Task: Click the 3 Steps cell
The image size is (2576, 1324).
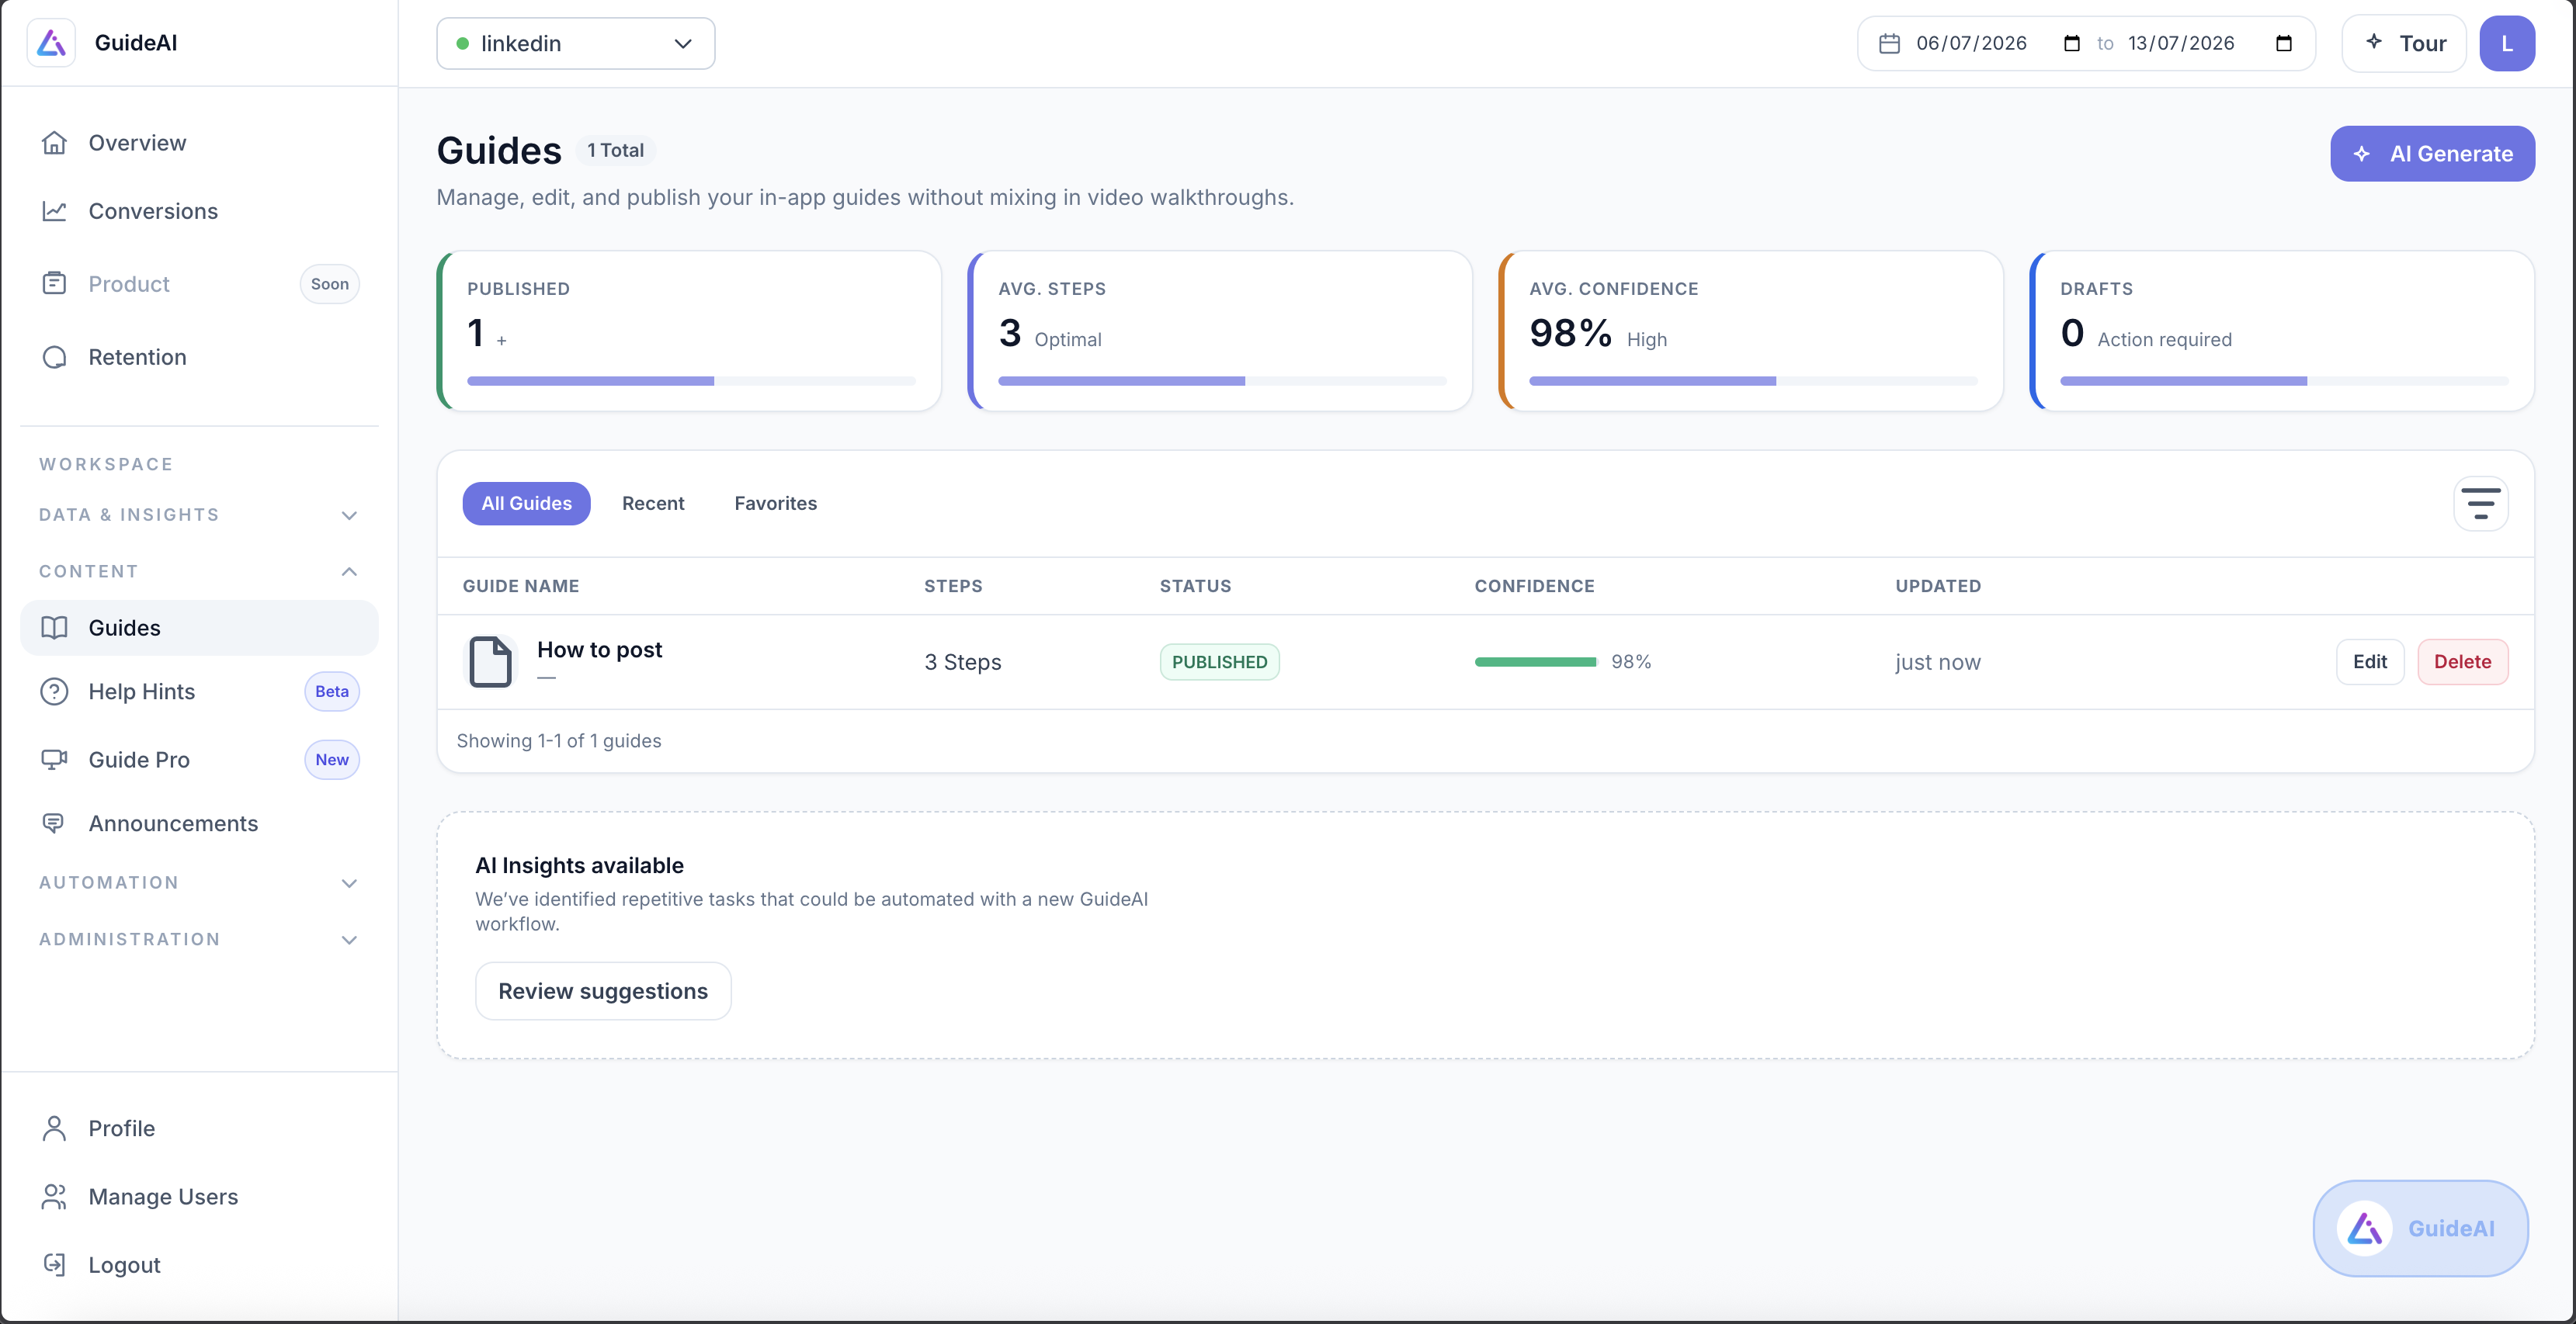Action: coord(963,662)
